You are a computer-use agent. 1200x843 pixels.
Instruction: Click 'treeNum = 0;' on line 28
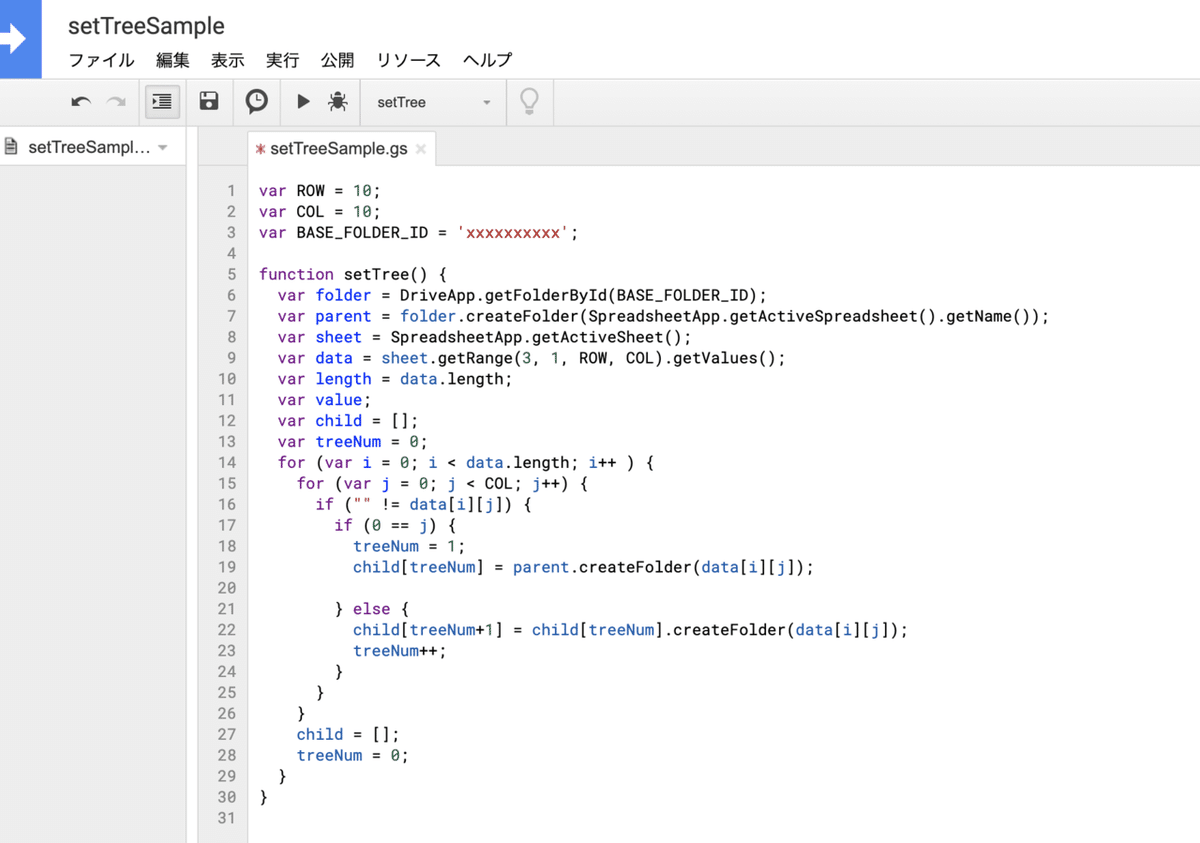pyautogui.click(x=353, y=755)
